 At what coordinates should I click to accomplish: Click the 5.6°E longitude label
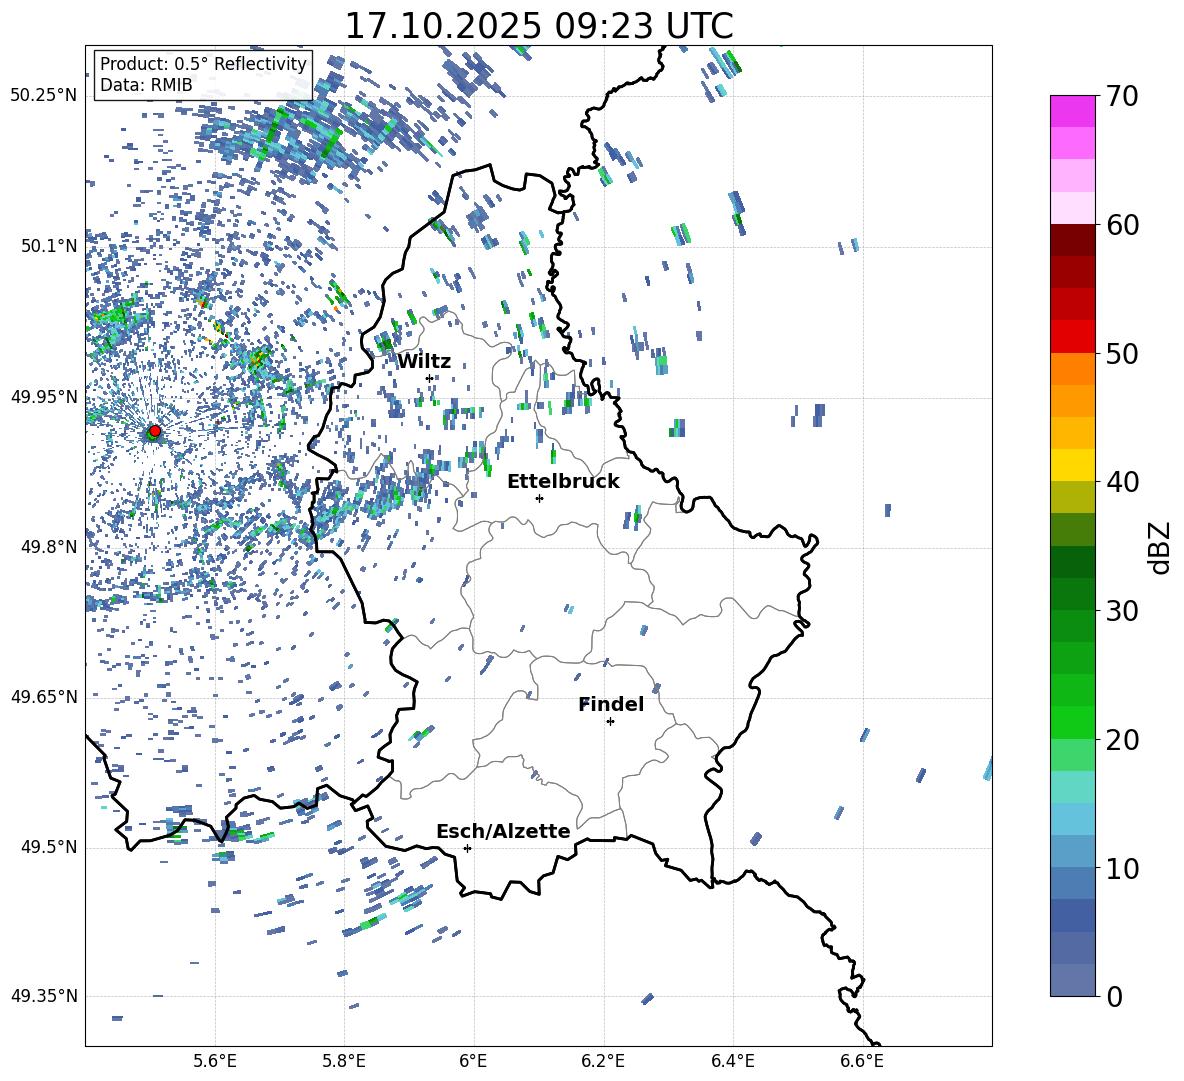point(215,1061)
